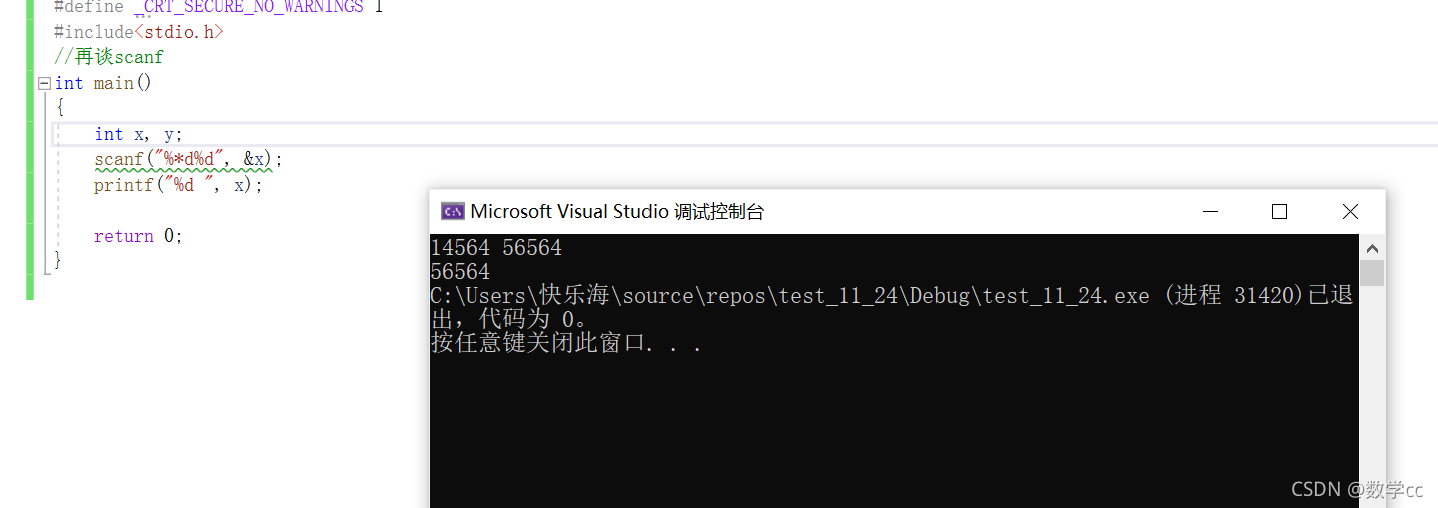The width and height of the screenshot is (1438, 508).
Task: Collapse the main function code block
Action: pyautogui.click(x=44, y=84)
